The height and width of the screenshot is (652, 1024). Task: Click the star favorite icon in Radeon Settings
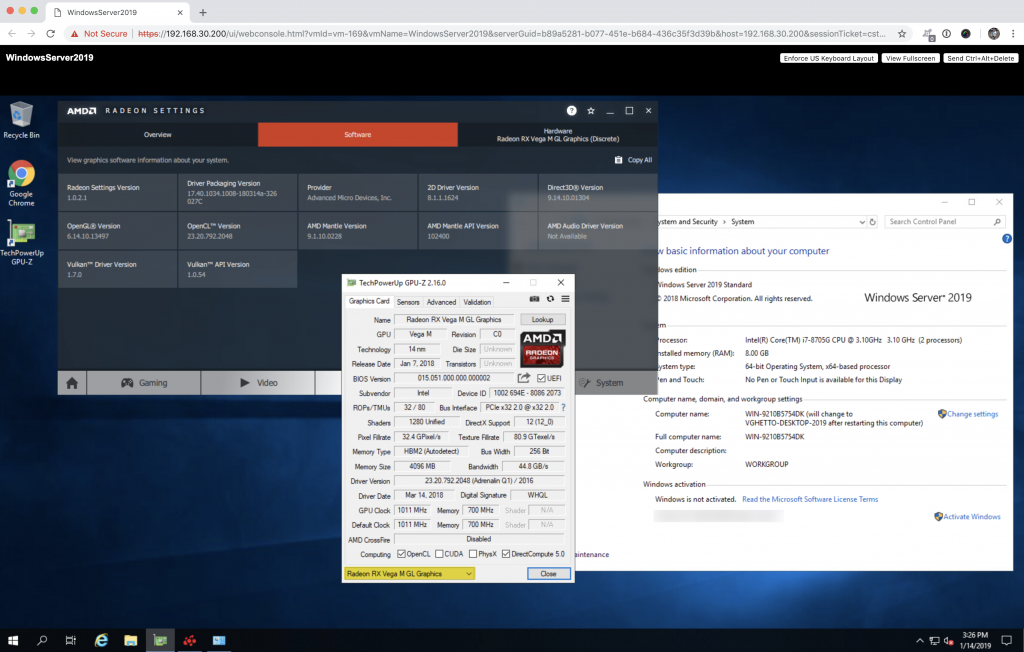[x=591, y=110]
